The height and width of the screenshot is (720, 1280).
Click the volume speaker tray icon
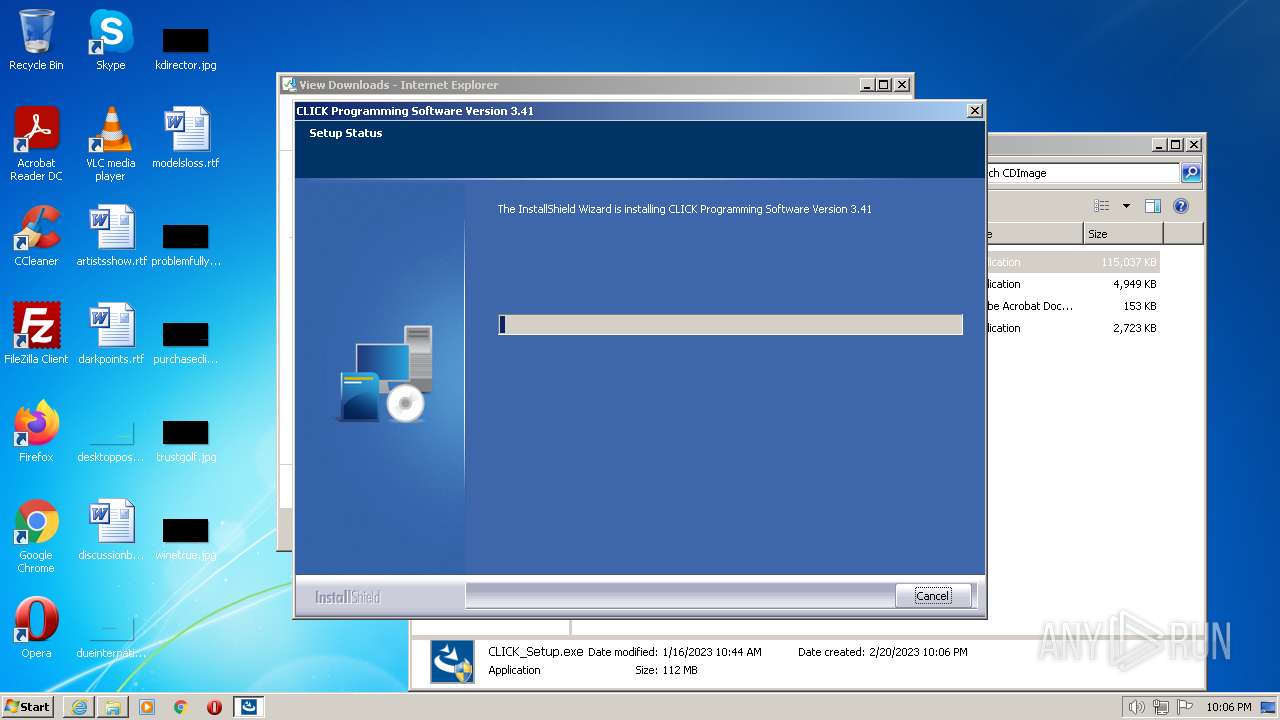pyautogui.click(x=1136, y=707)
